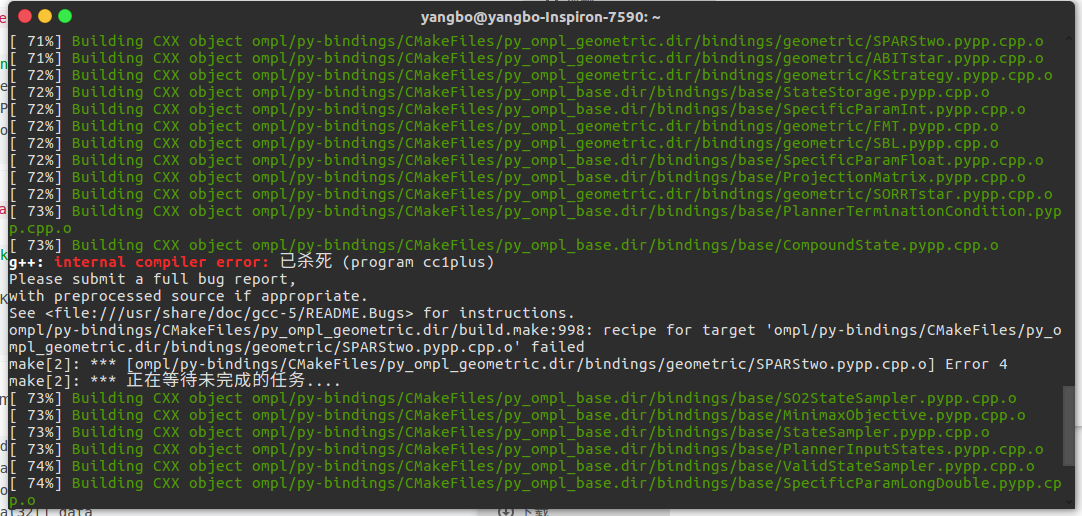This screenshot has width=1082, height=516.
Task: Click the PlannerTerminationCondition build line
Action: click(535, 219)
